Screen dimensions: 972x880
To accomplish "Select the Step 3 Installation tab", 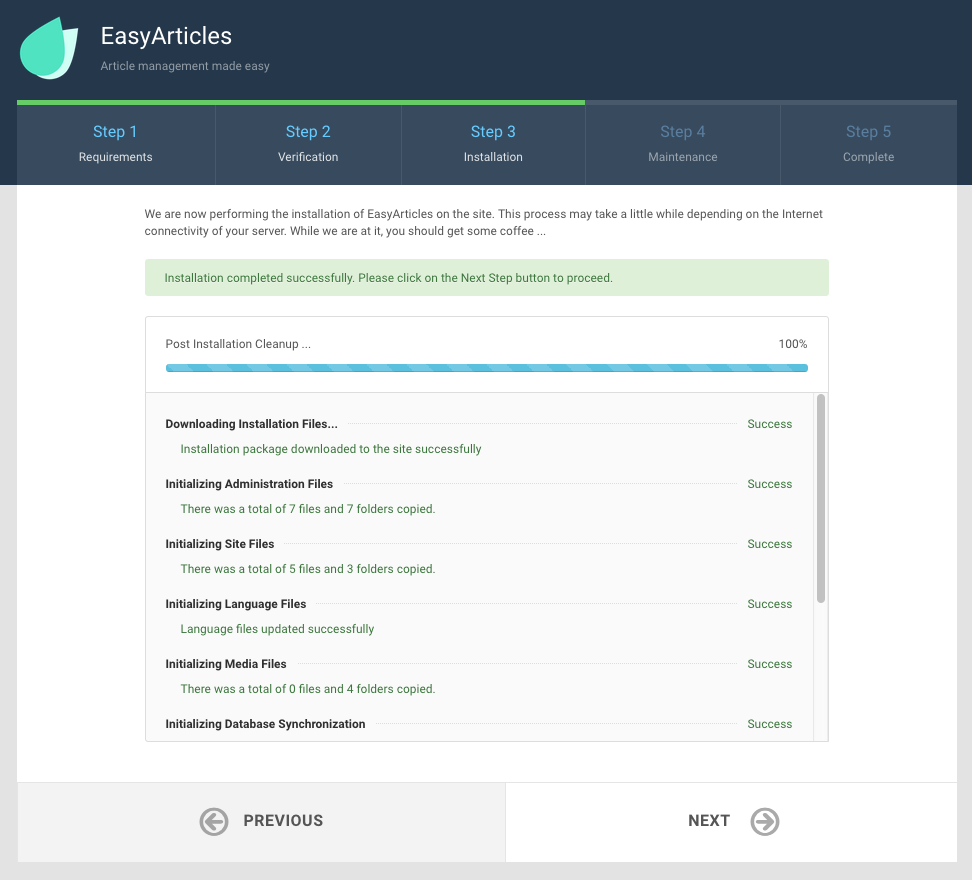I will (493, 144).
